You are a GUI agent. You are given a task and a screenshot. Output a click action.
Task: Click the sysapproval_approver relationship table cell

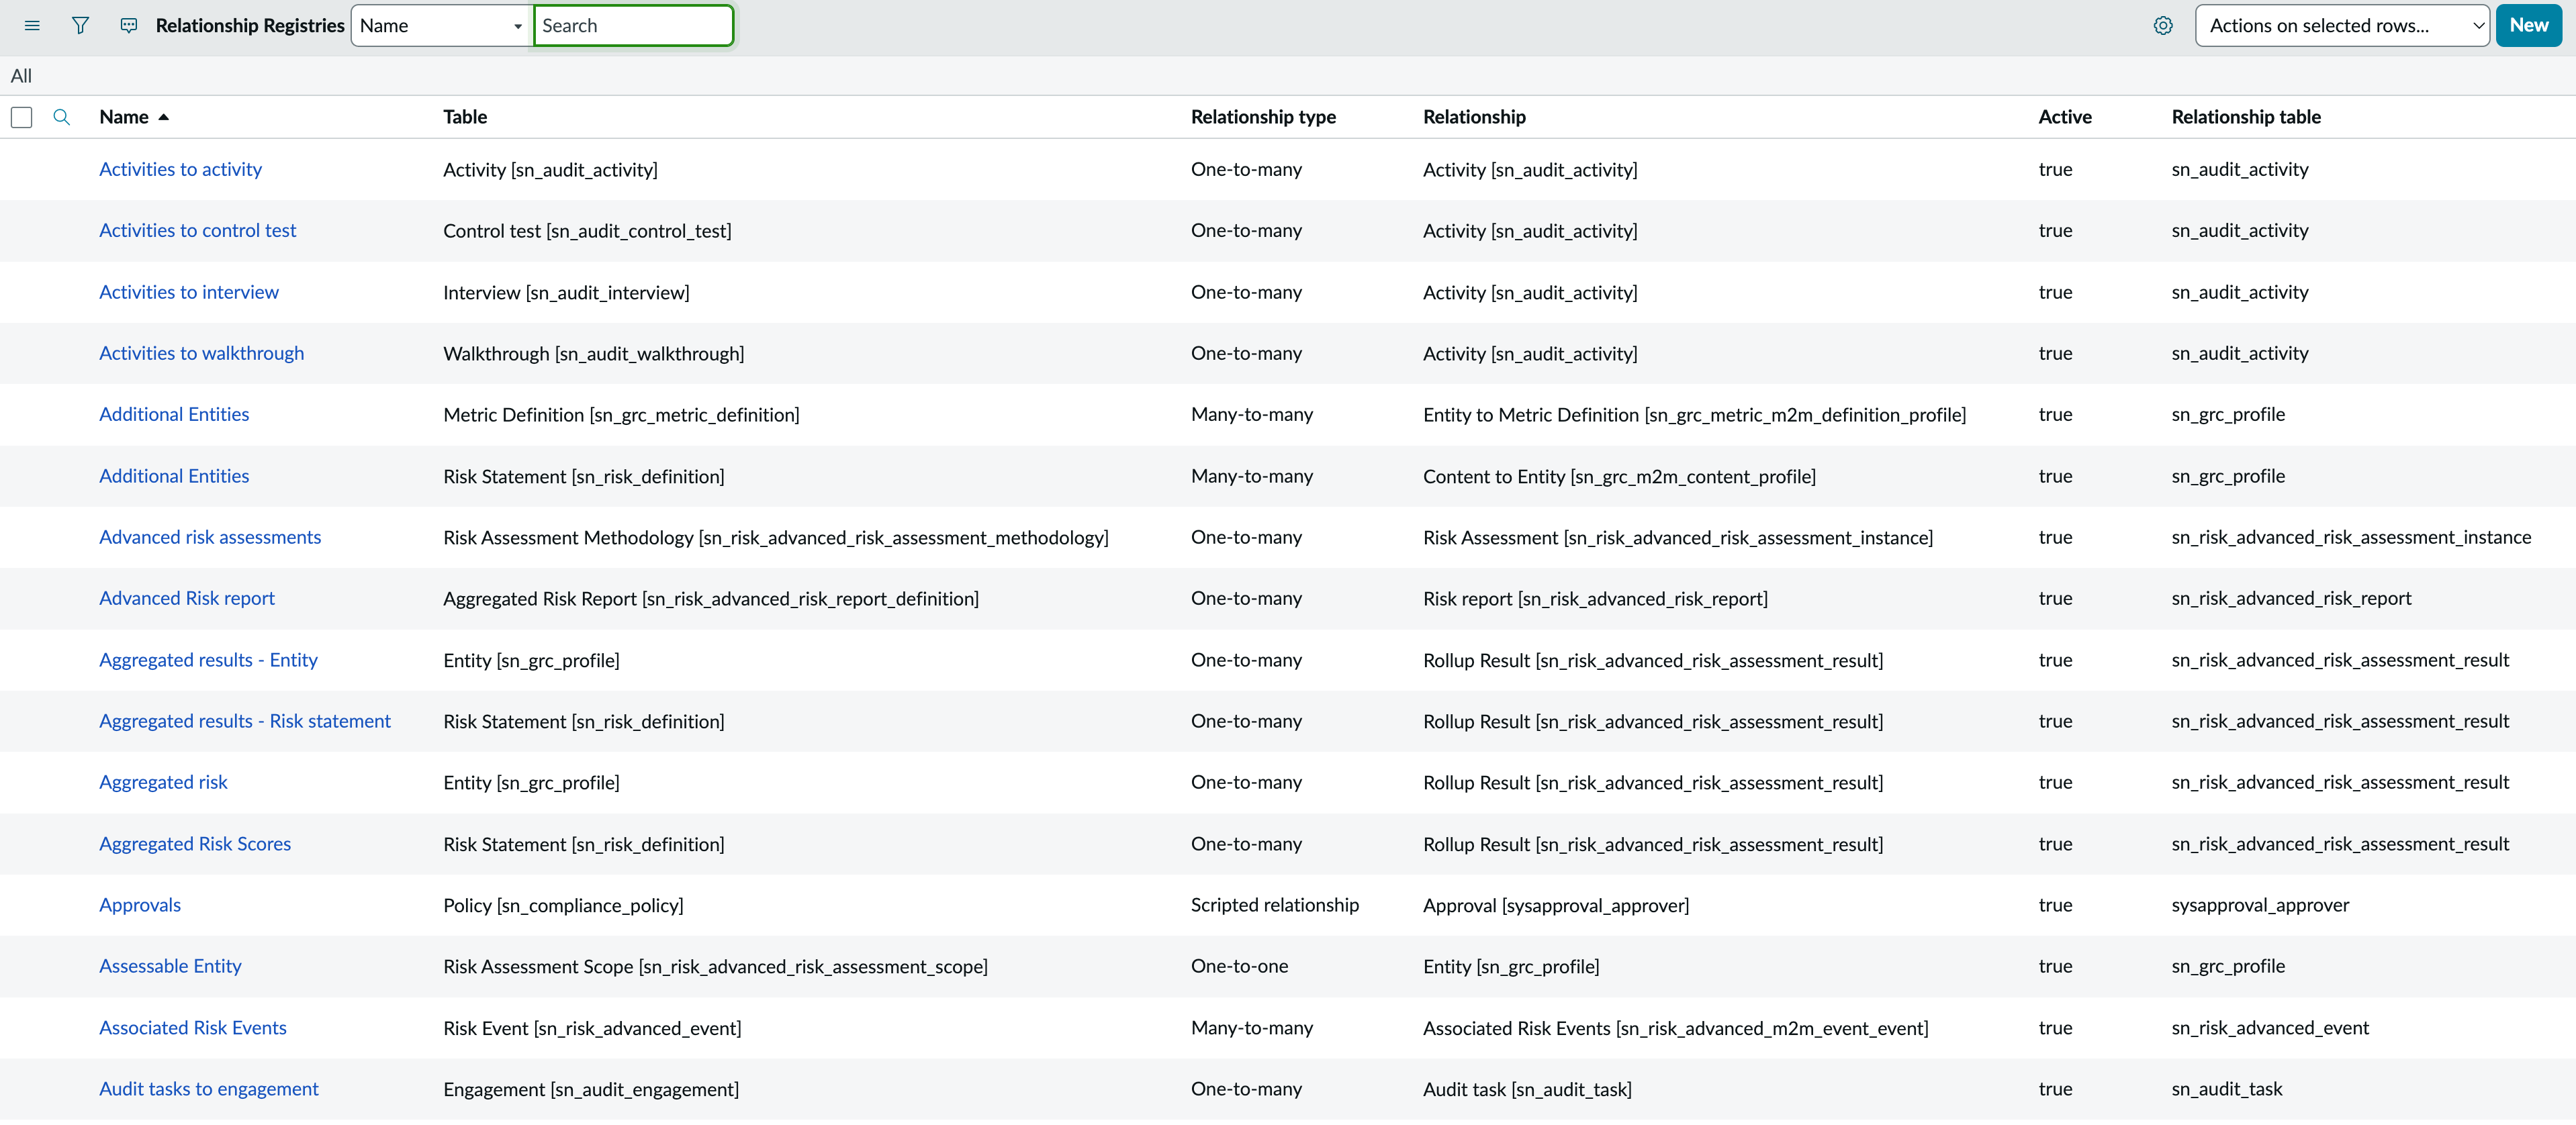(2260, 905)
